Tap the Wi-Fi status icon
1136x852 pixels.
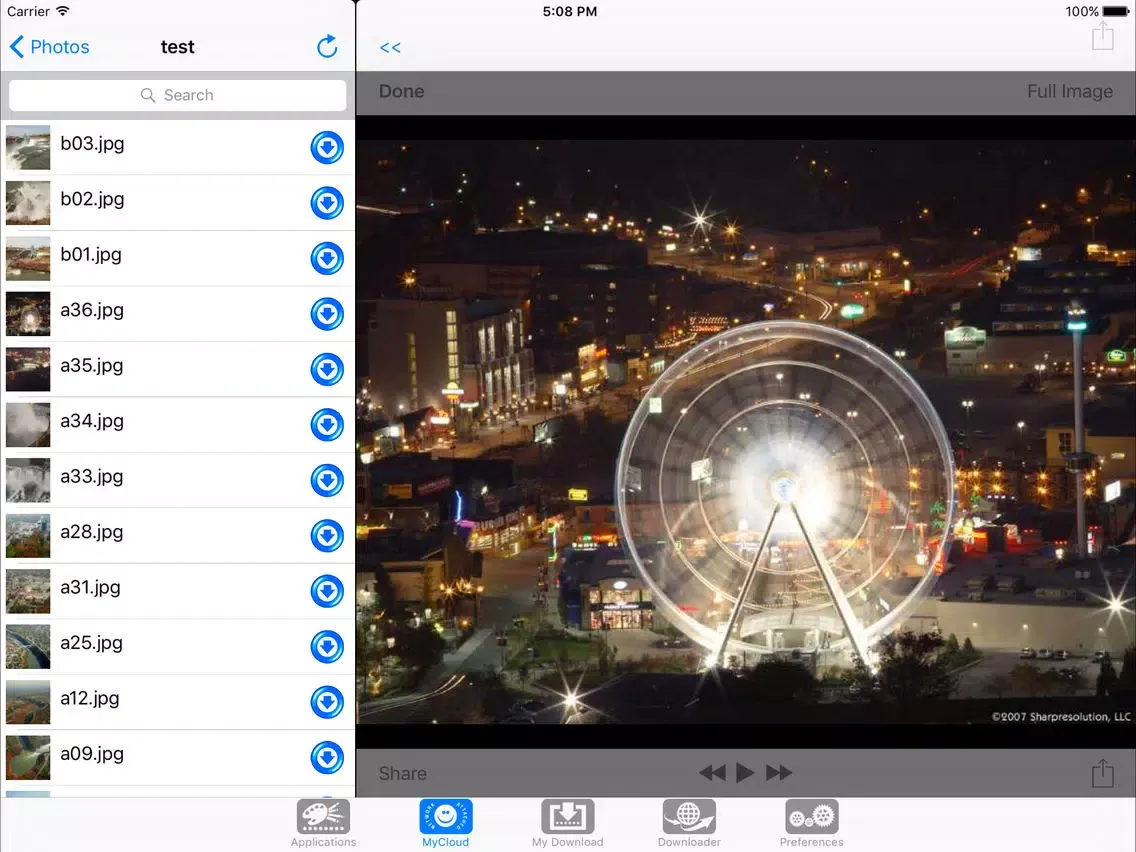pos(63,11)
